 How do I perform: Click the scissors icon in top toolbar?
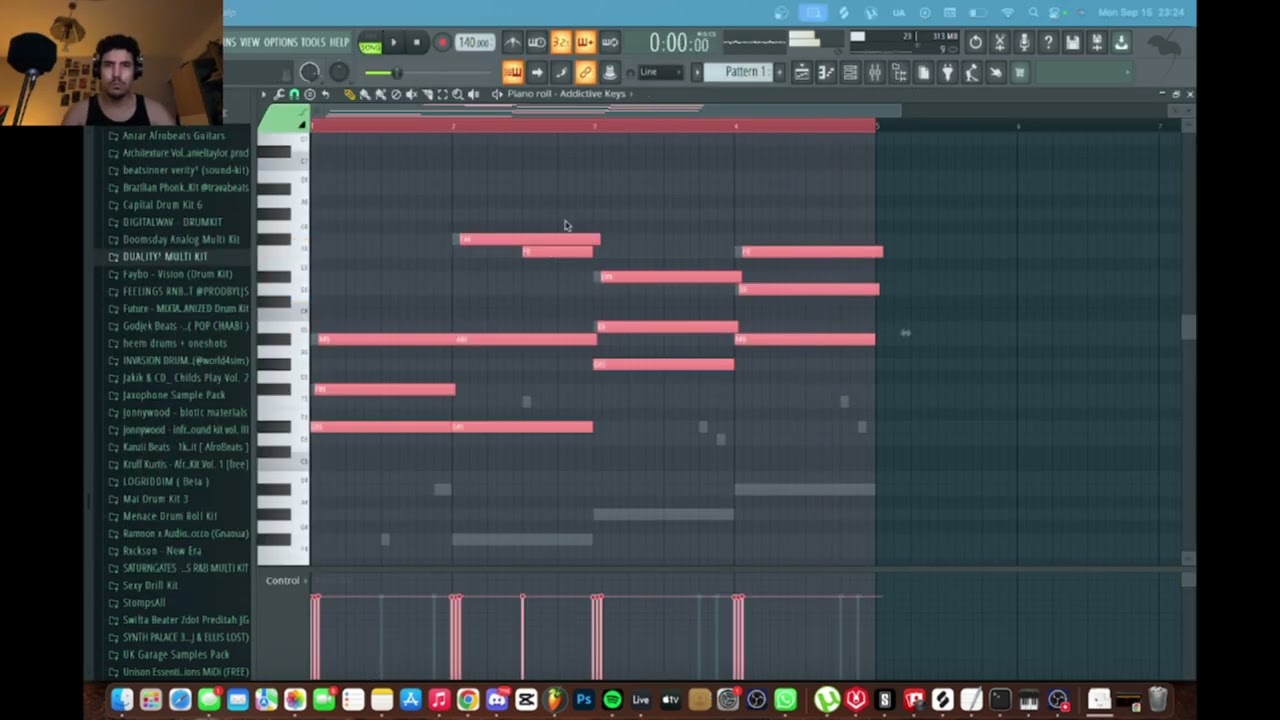click(1000, 43)
